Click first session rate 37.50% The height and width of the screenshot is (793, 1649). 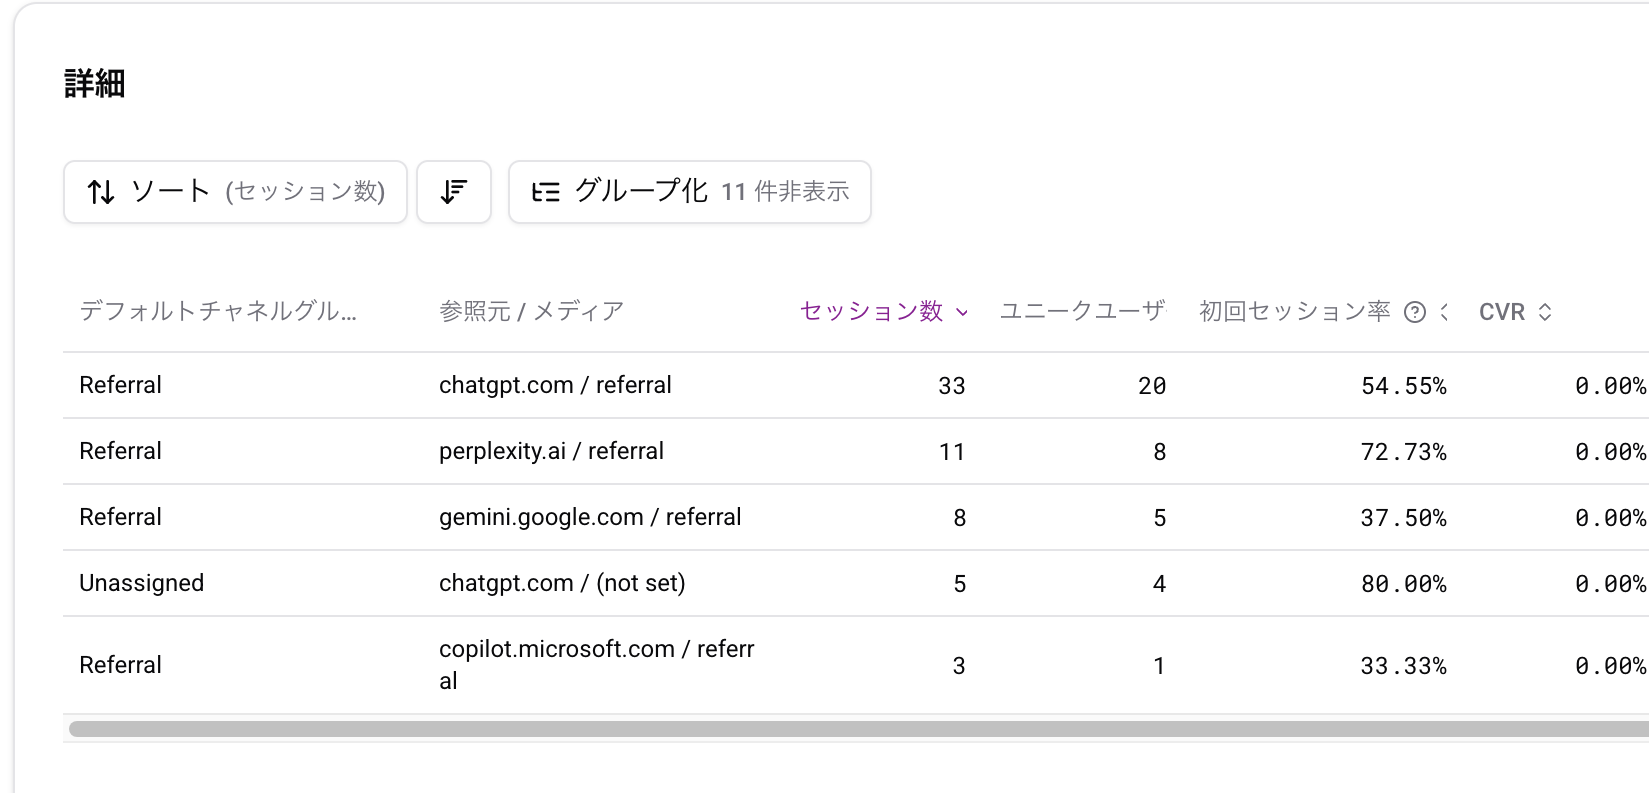(1404, 518)
